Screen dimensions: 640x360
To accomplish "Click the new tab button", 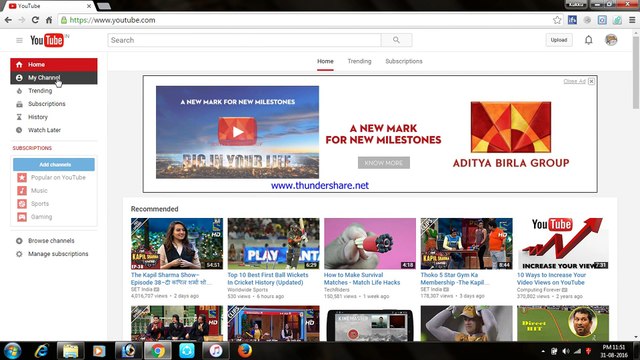I will click(x=104, y=6).
